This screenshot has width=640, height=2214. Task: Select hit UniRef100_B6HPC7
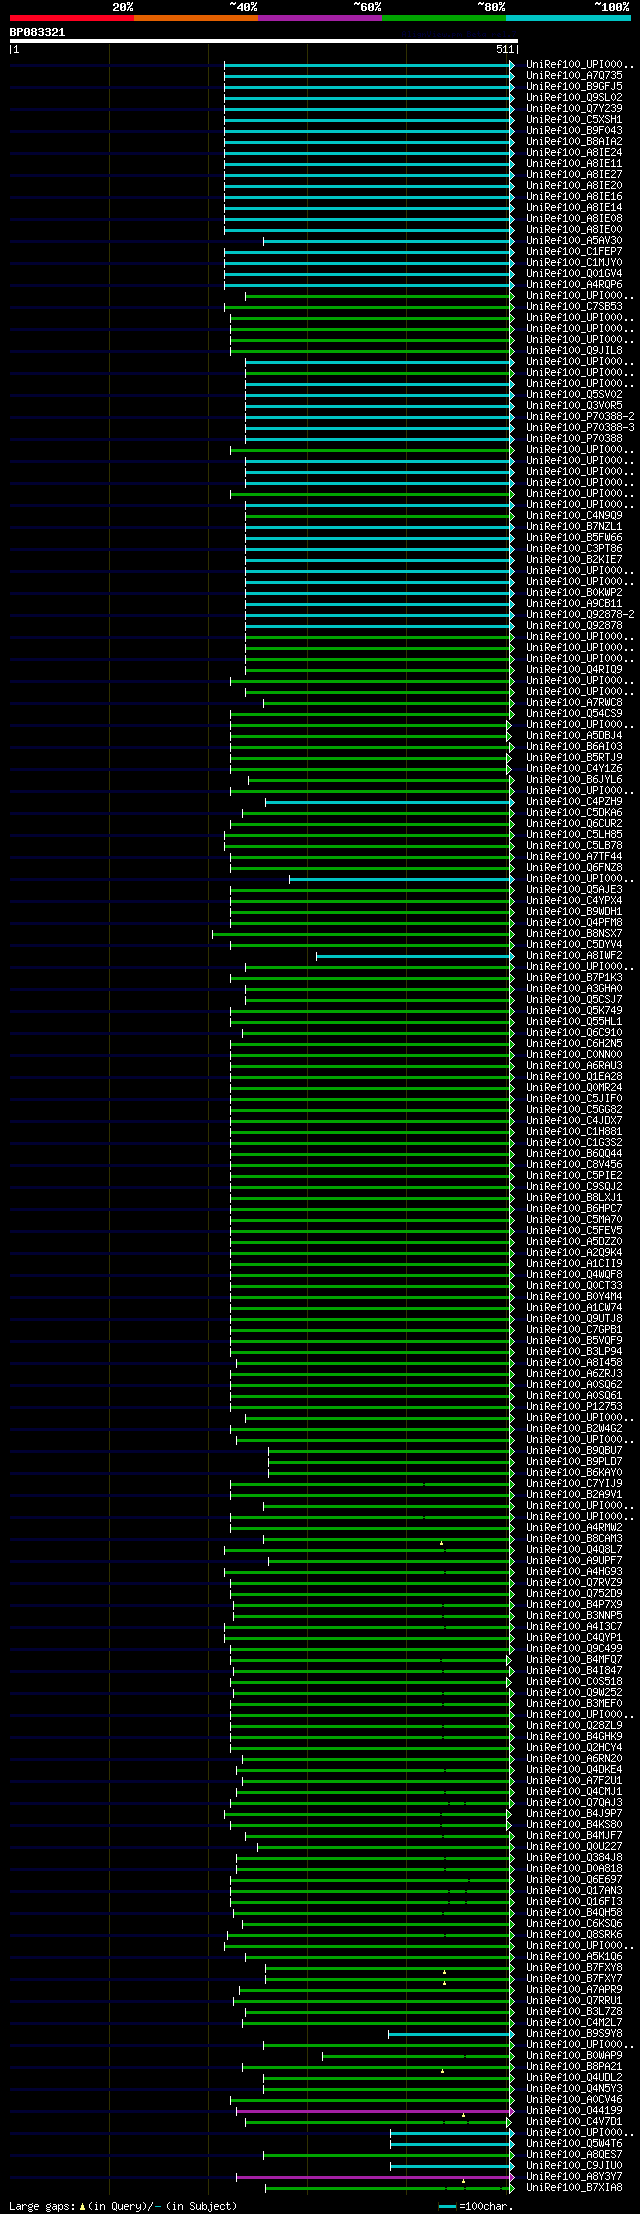pos(574,1208)
